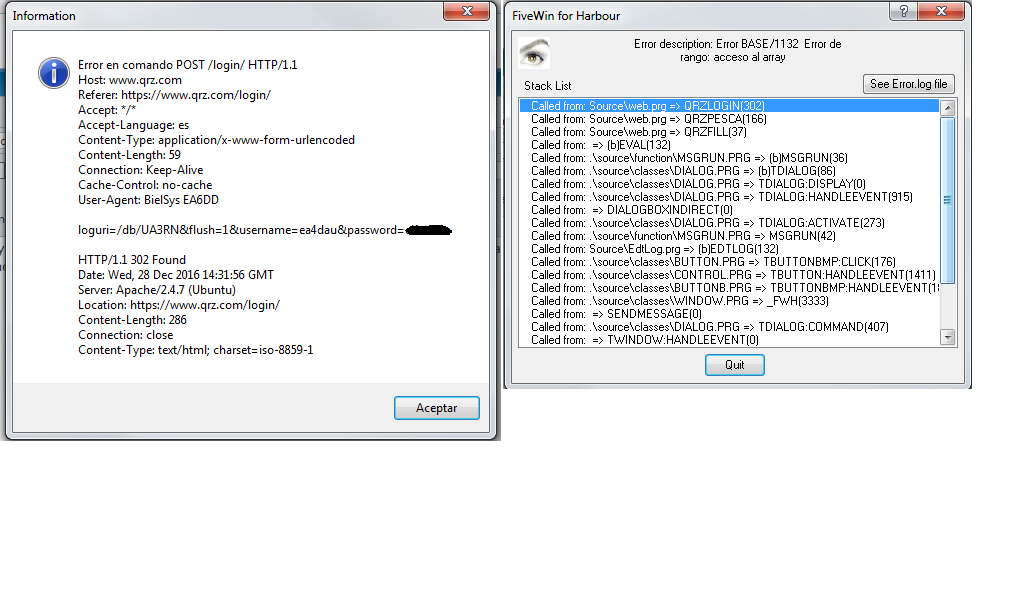Click the stack list scroll down arrow
The image size is (1033, 614).
point(947,337)
